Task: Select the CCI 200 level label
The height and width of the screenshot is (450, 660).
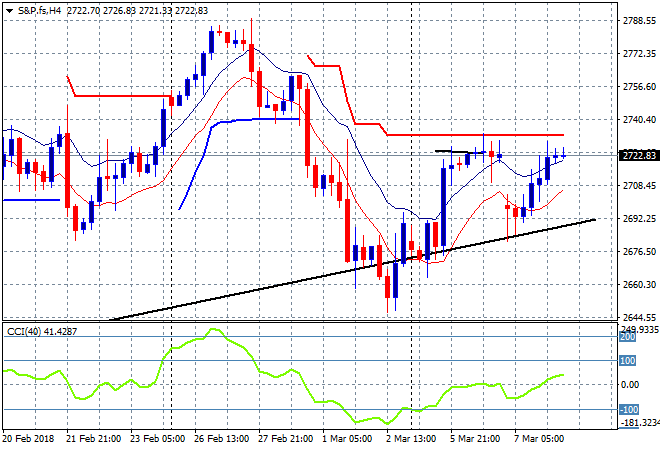Action: pos(627,337)
